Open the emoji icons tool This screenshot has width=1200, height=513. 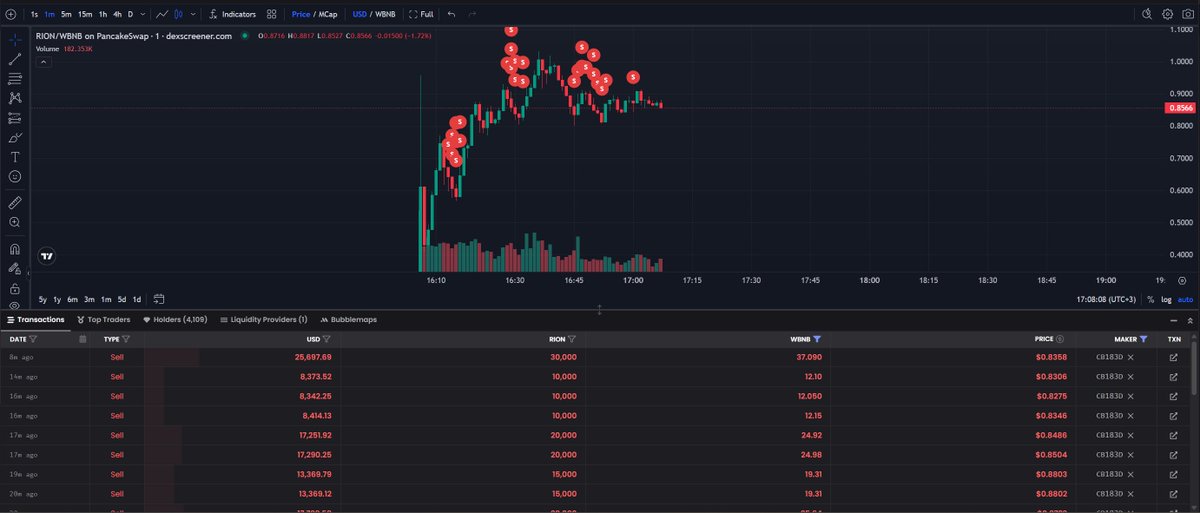(x=15, y=176)
